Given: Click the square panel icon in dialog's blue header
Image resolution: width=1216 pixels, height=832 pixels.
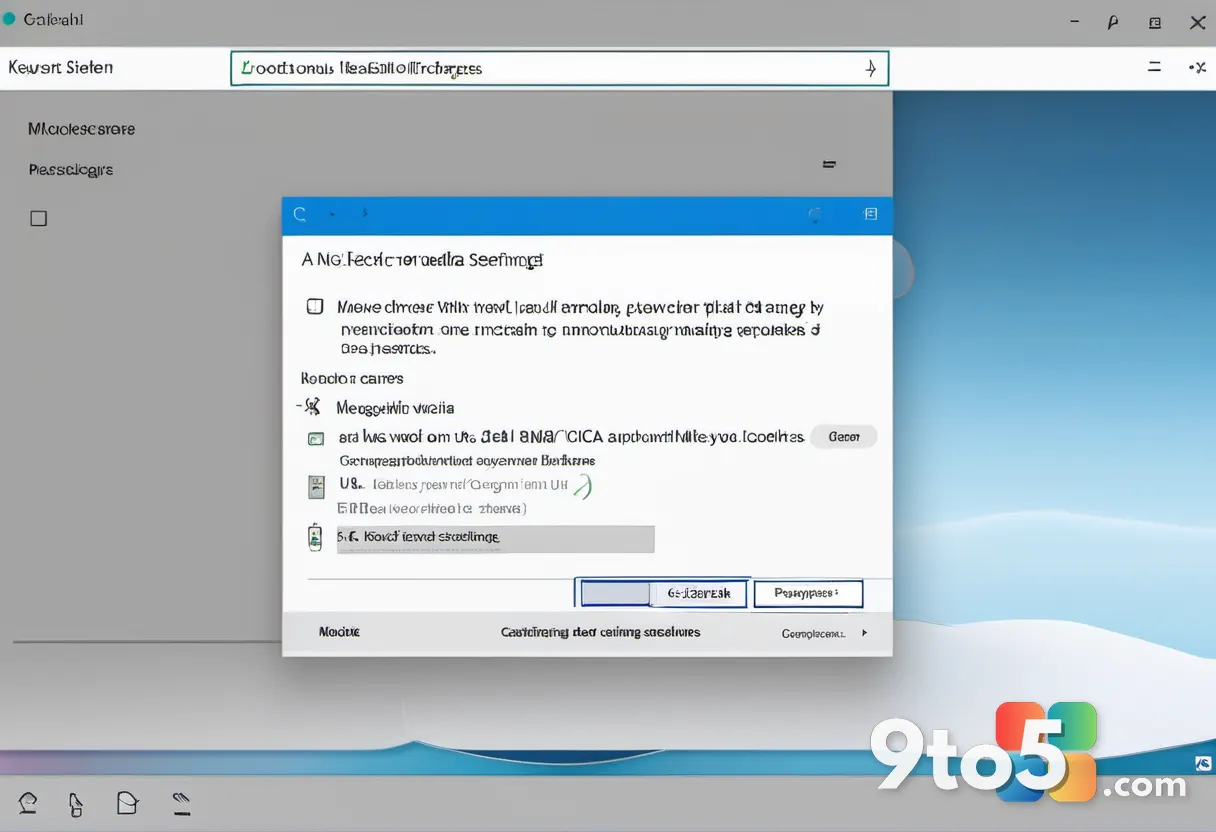Looking at the screenshot, I should coord(870,214).
